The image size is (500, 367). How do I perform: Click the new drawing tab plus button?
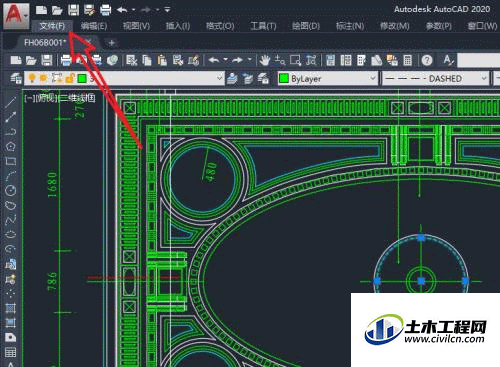pos(112,43)
